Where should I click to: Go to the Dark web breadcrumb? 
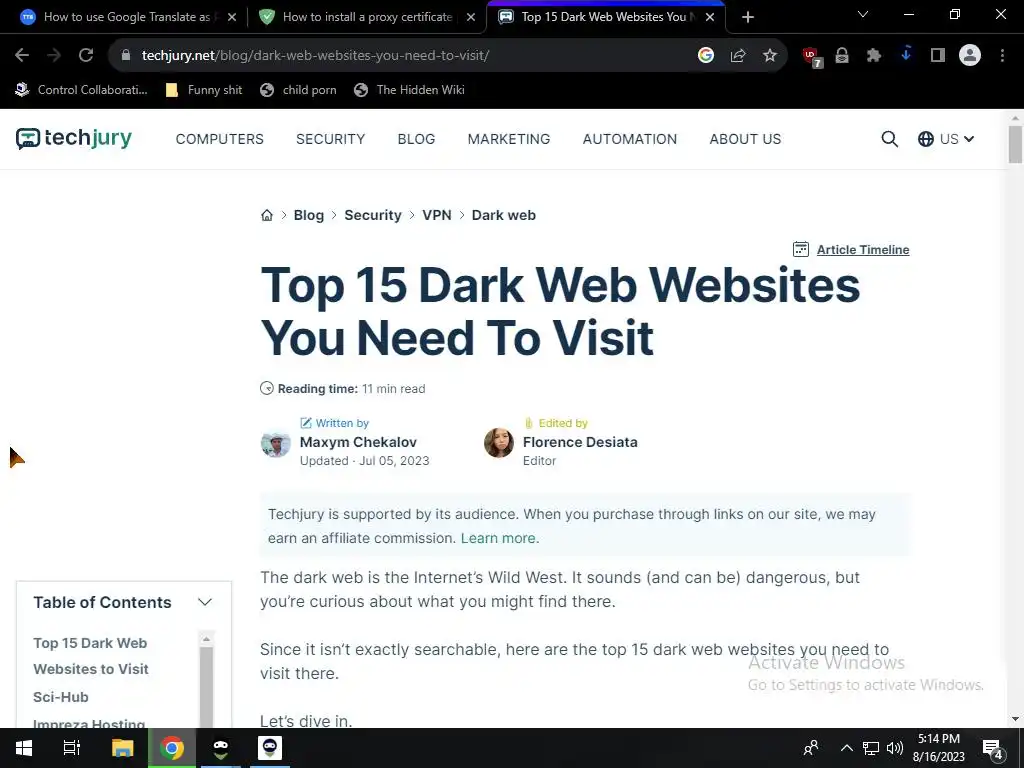pos(504,216)
